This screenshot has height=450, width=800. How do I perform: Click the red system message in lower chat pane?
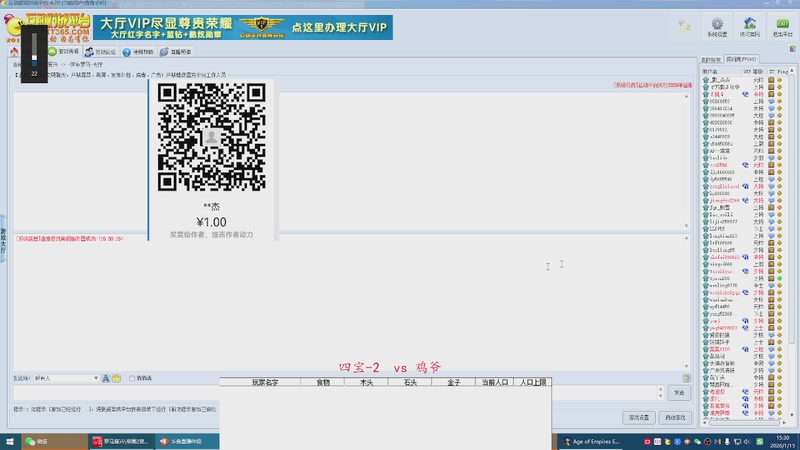click(x=69, y=238)
